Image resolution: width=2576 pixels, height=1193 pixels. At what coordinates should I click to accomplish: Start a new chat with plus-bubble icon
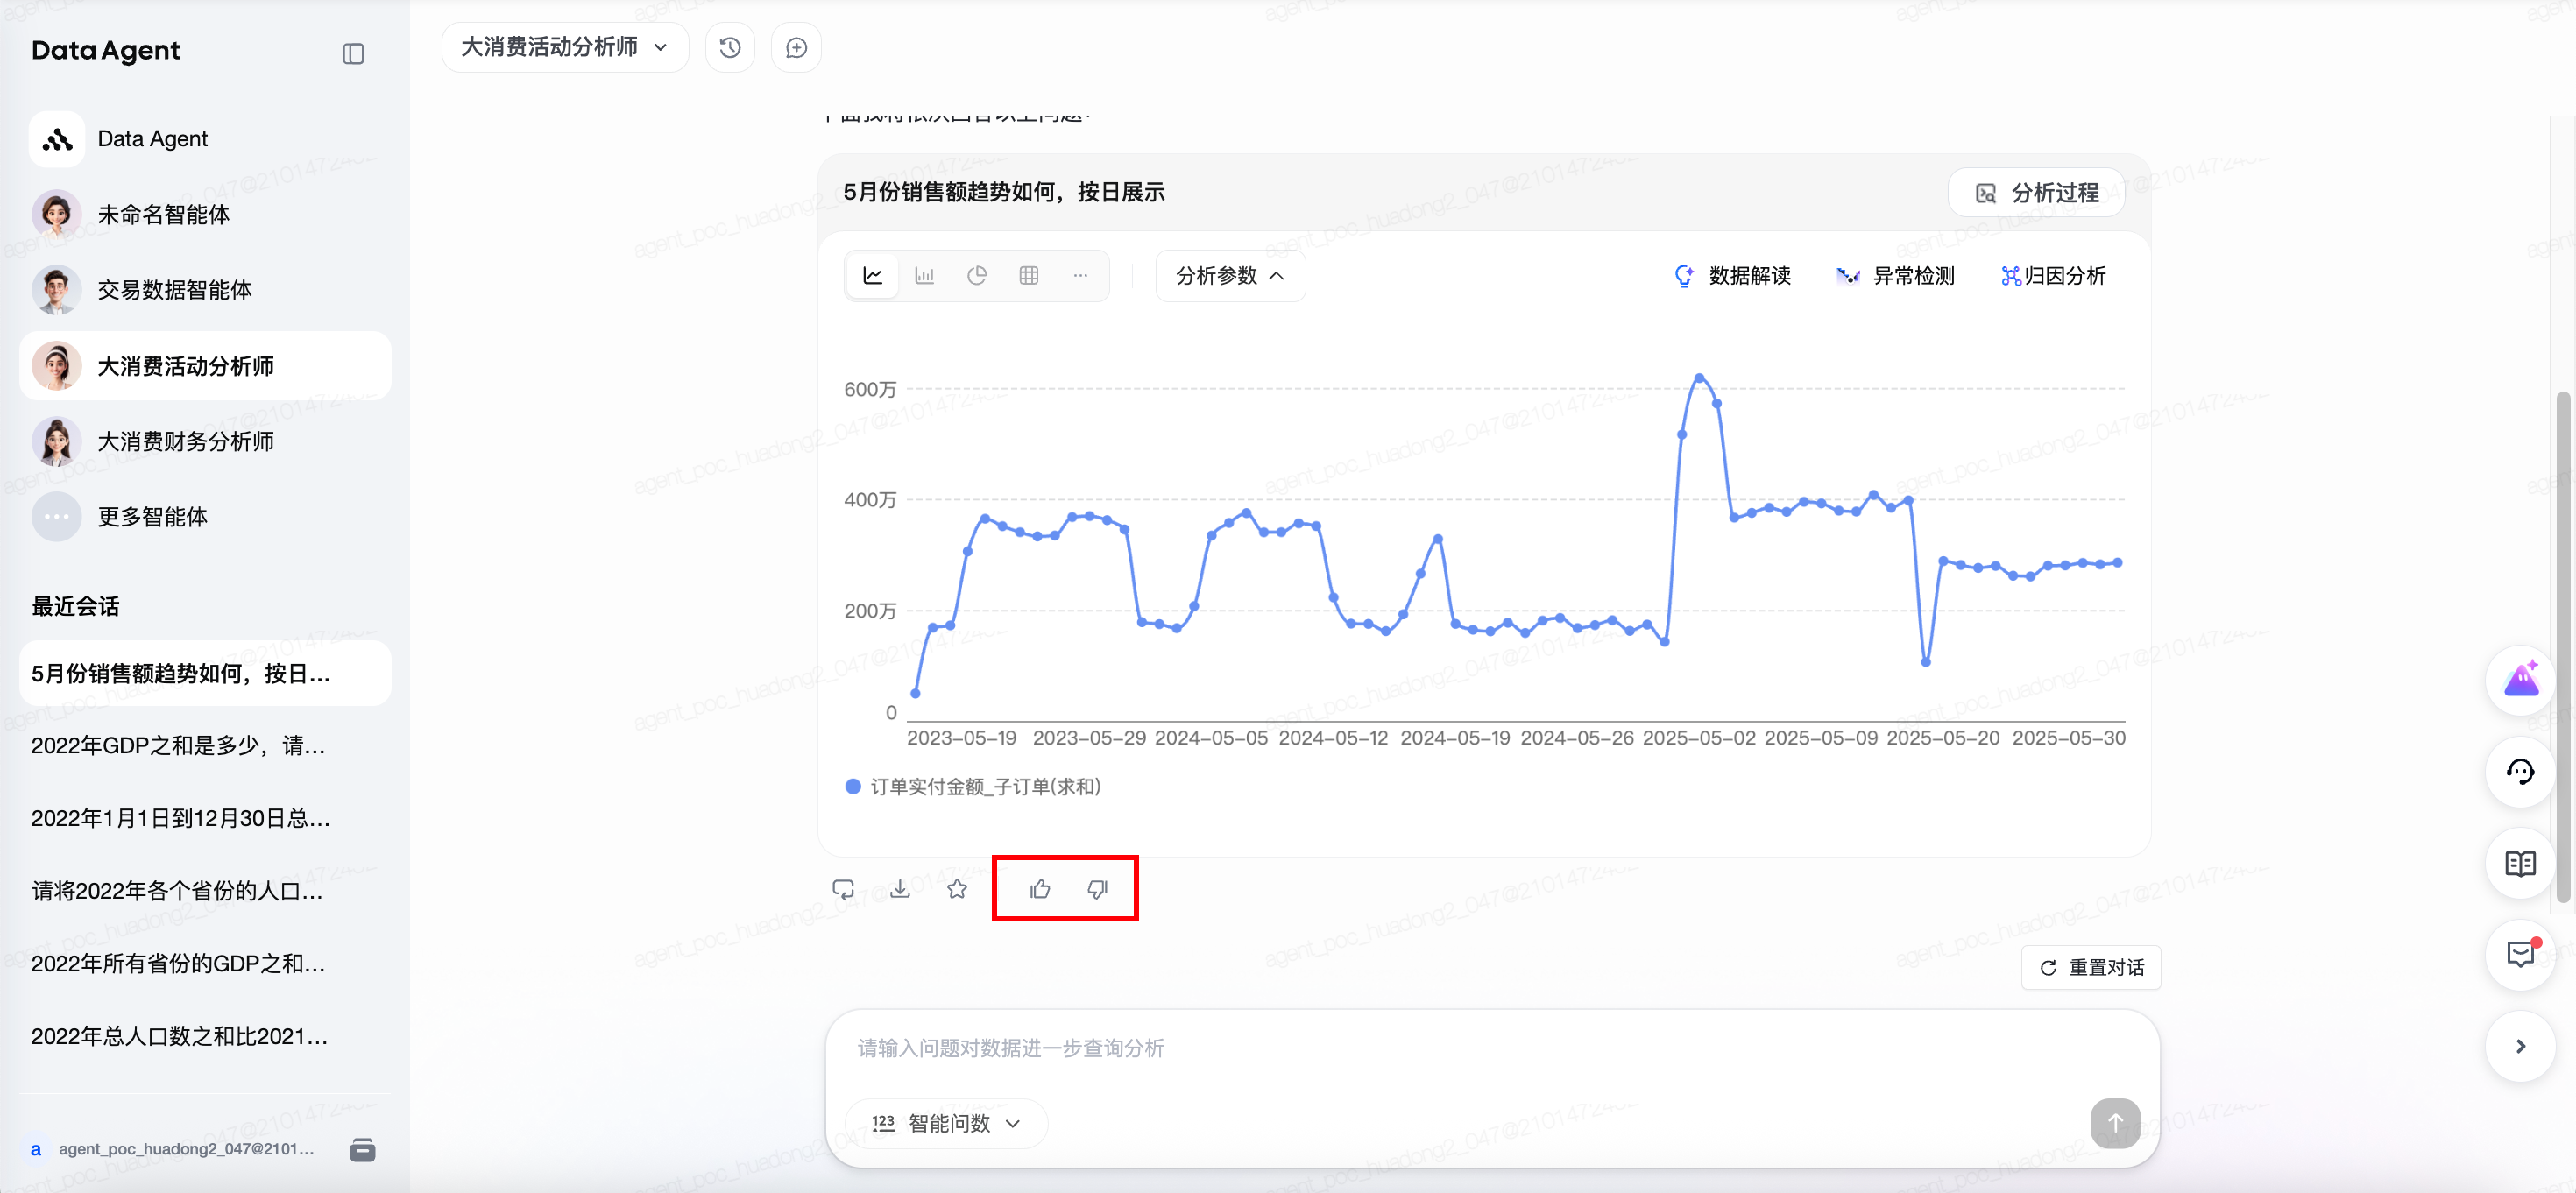(796, 48)
